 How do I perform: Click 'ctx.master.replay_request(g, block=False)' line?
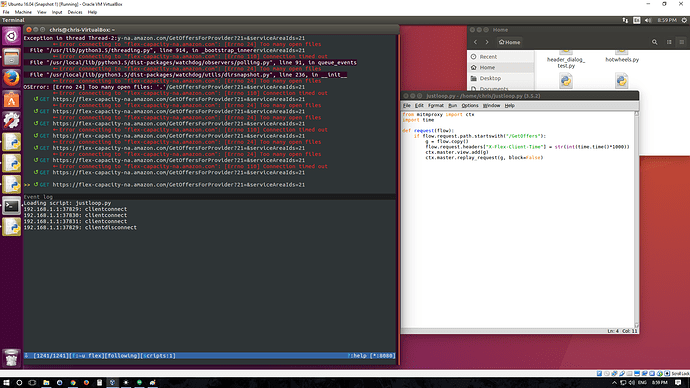tap(484, 157)
